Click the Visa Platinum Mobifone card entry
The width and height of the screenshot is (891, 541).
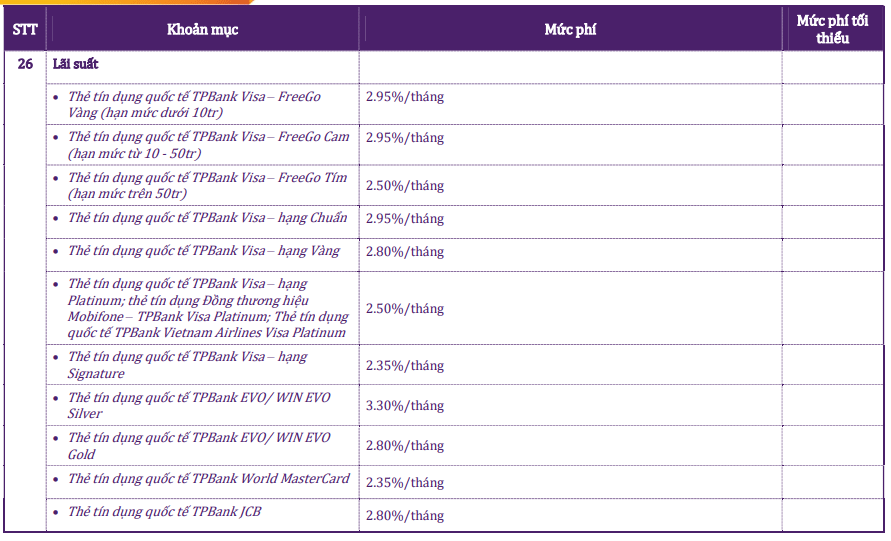click(208, 308)
